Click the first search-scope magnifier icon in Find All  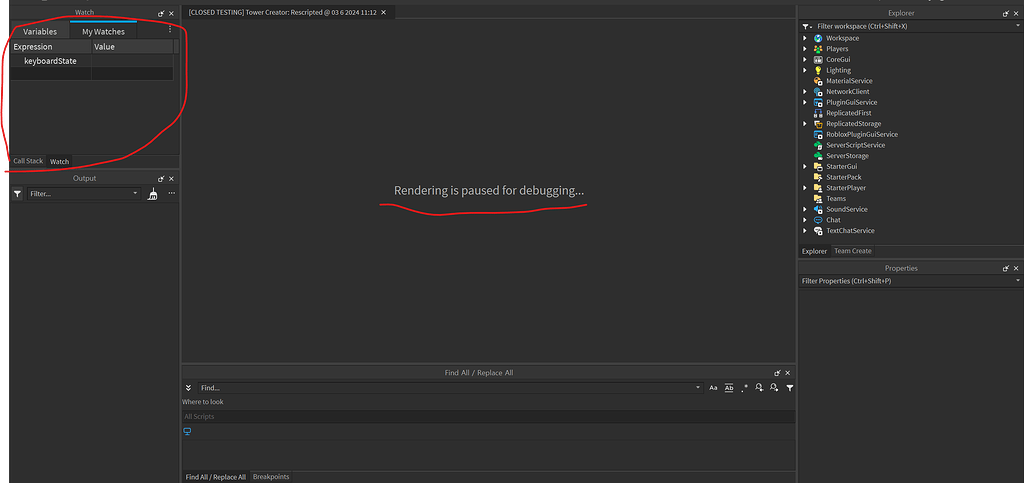point(759,388)
